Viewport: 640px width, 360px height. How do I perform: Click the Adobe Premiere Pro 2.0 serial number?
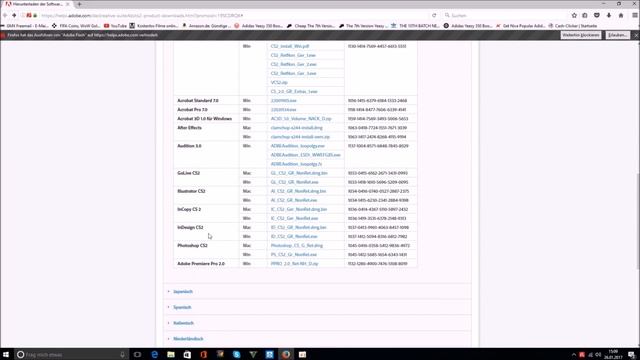378,264
